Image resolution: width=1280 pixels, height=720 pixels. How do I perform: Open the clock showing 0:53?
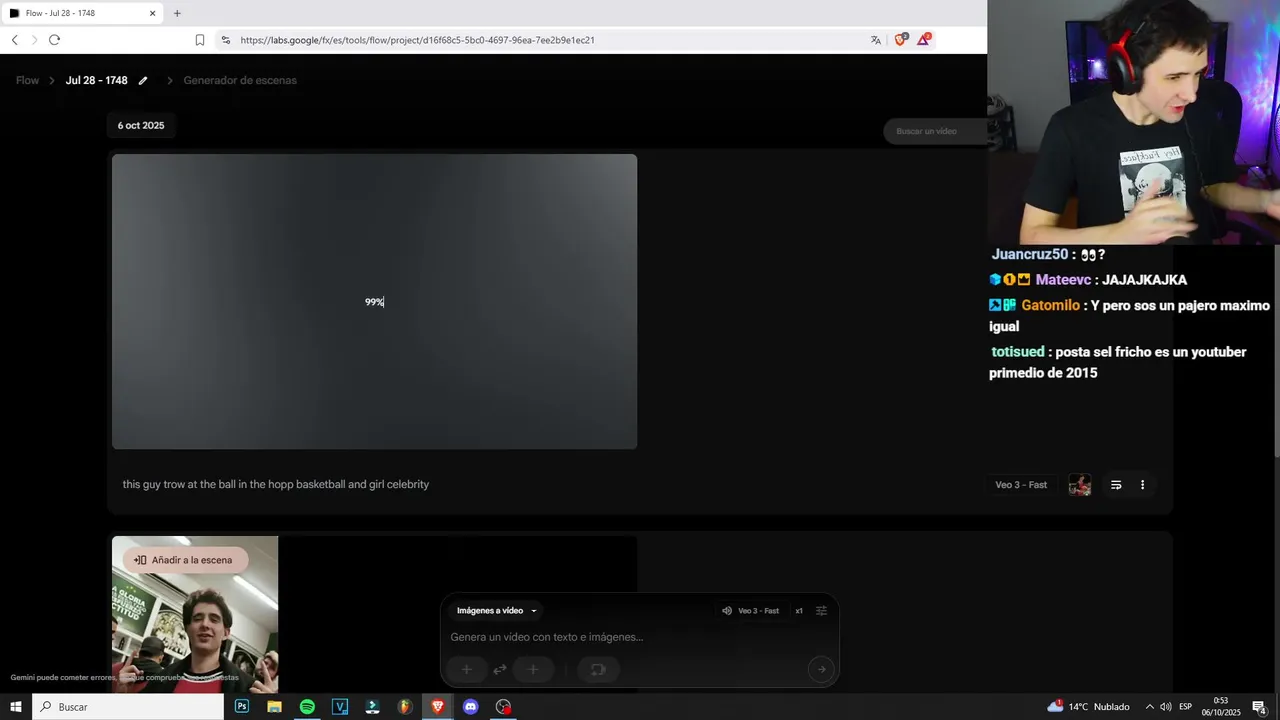pos(1221,707)
